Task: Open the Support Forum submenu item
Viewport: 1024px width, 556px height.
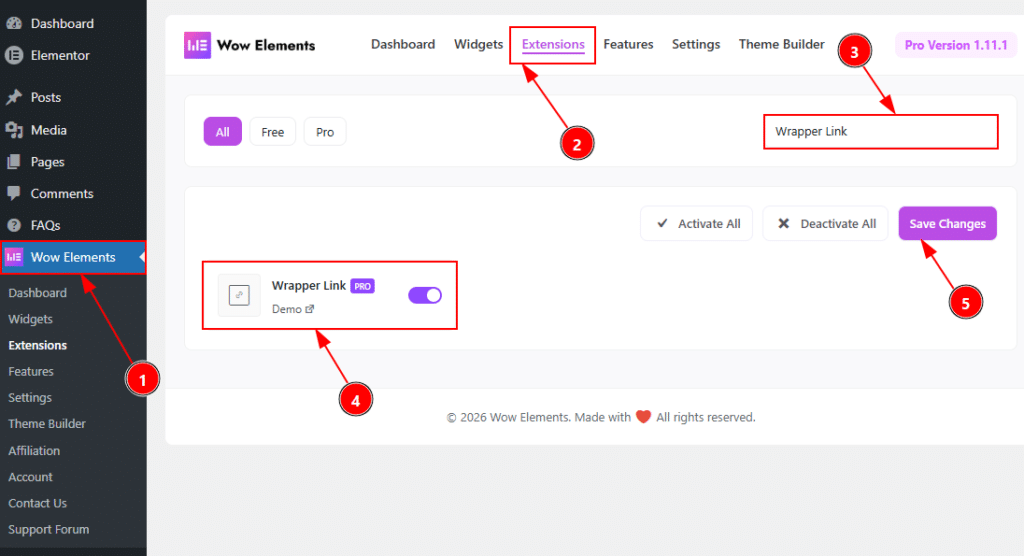Action: (x=48, y=529)
